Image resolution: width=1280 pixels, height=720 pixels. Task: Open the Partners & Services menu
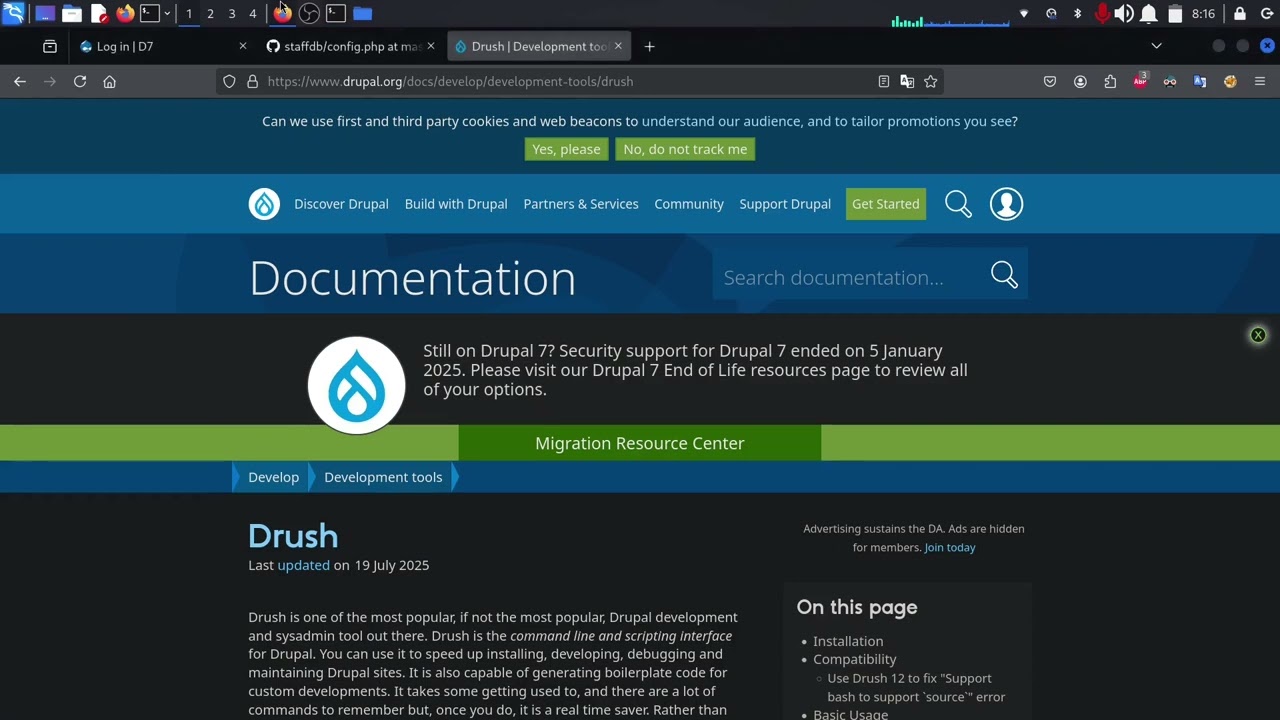point(581,204)
